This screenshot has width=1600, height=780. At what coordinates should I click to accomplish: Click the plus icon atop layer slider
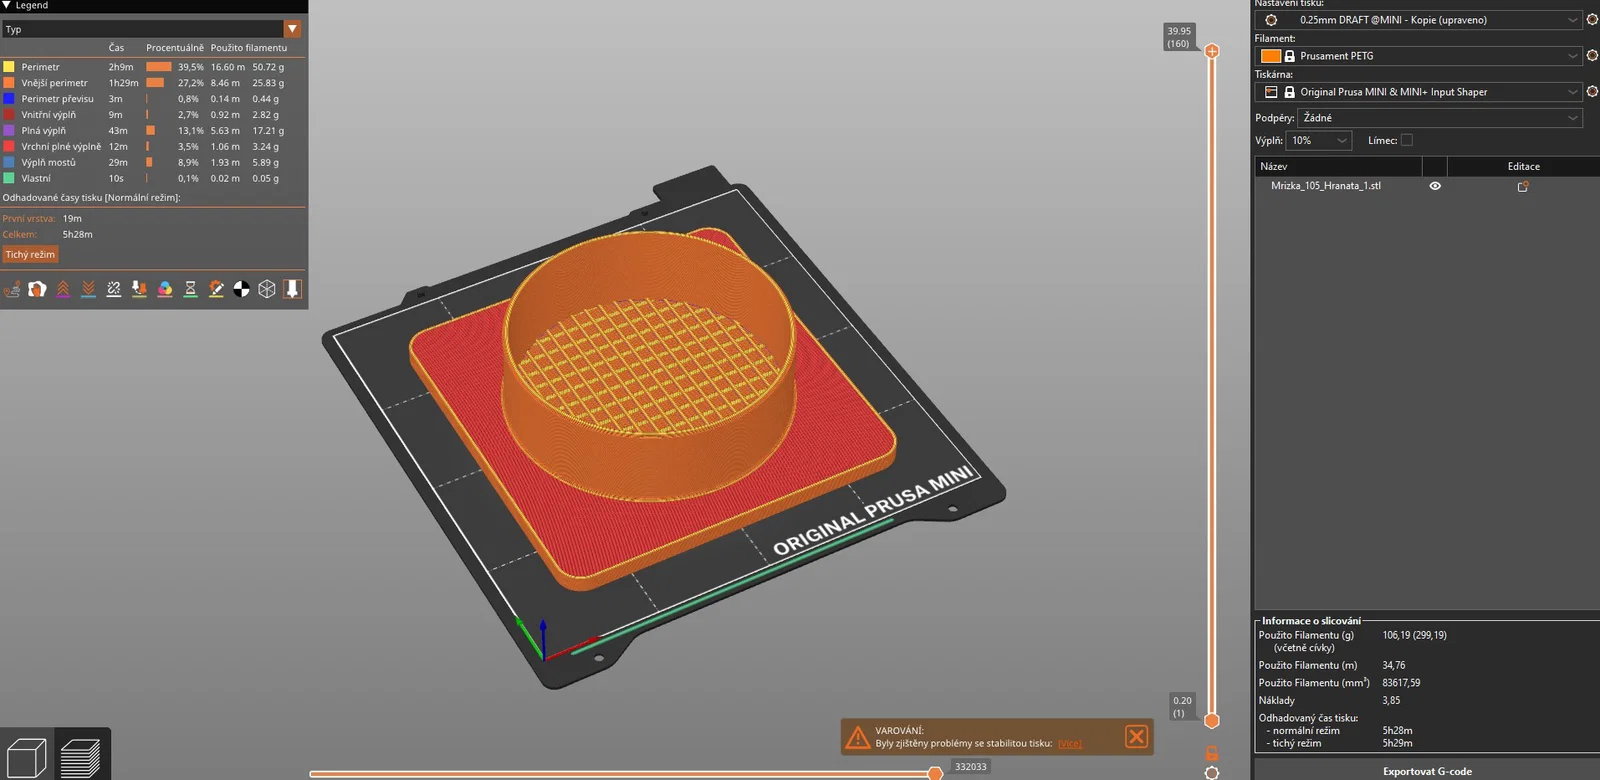point(1212,51)
